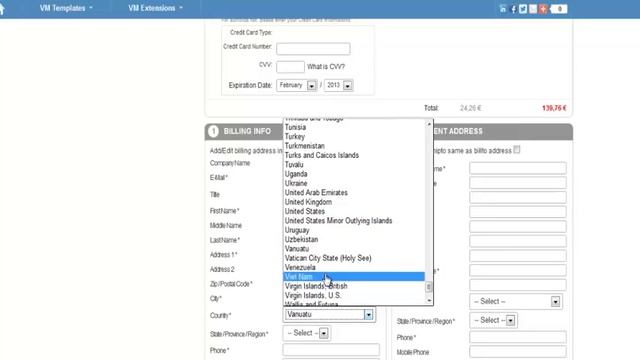This screenshot has height=360, width=640.
Task: Share via the Google Plus icon
Action: click(x=543, y=9)
